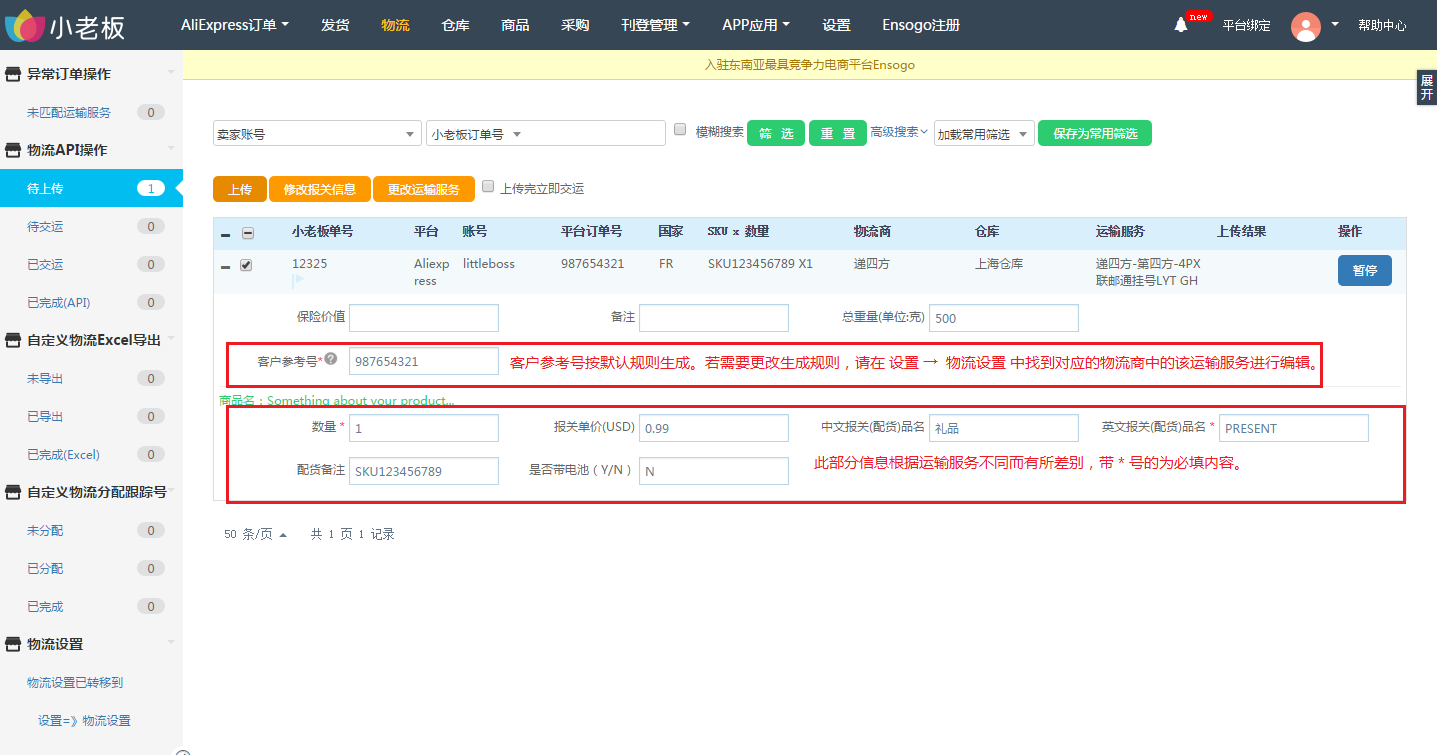Screen dimensions: 1437x755
Task: Open the 设置 menu
Action: point(836,25)
